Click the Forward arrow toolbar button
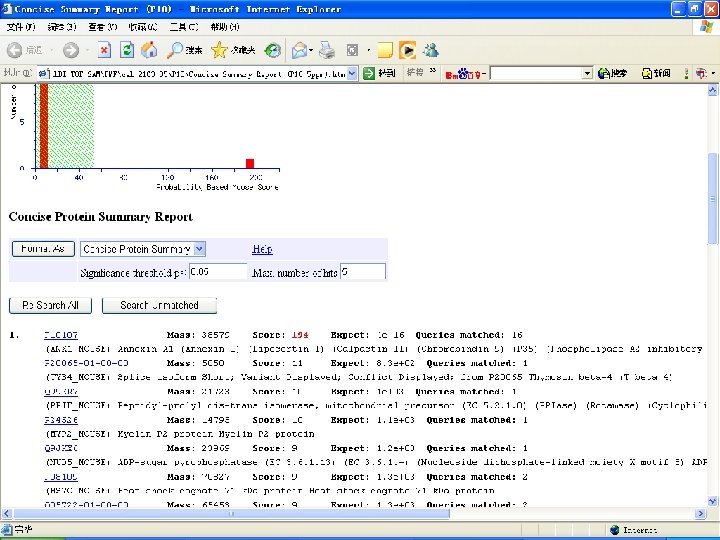 click(x=70, y=50)
